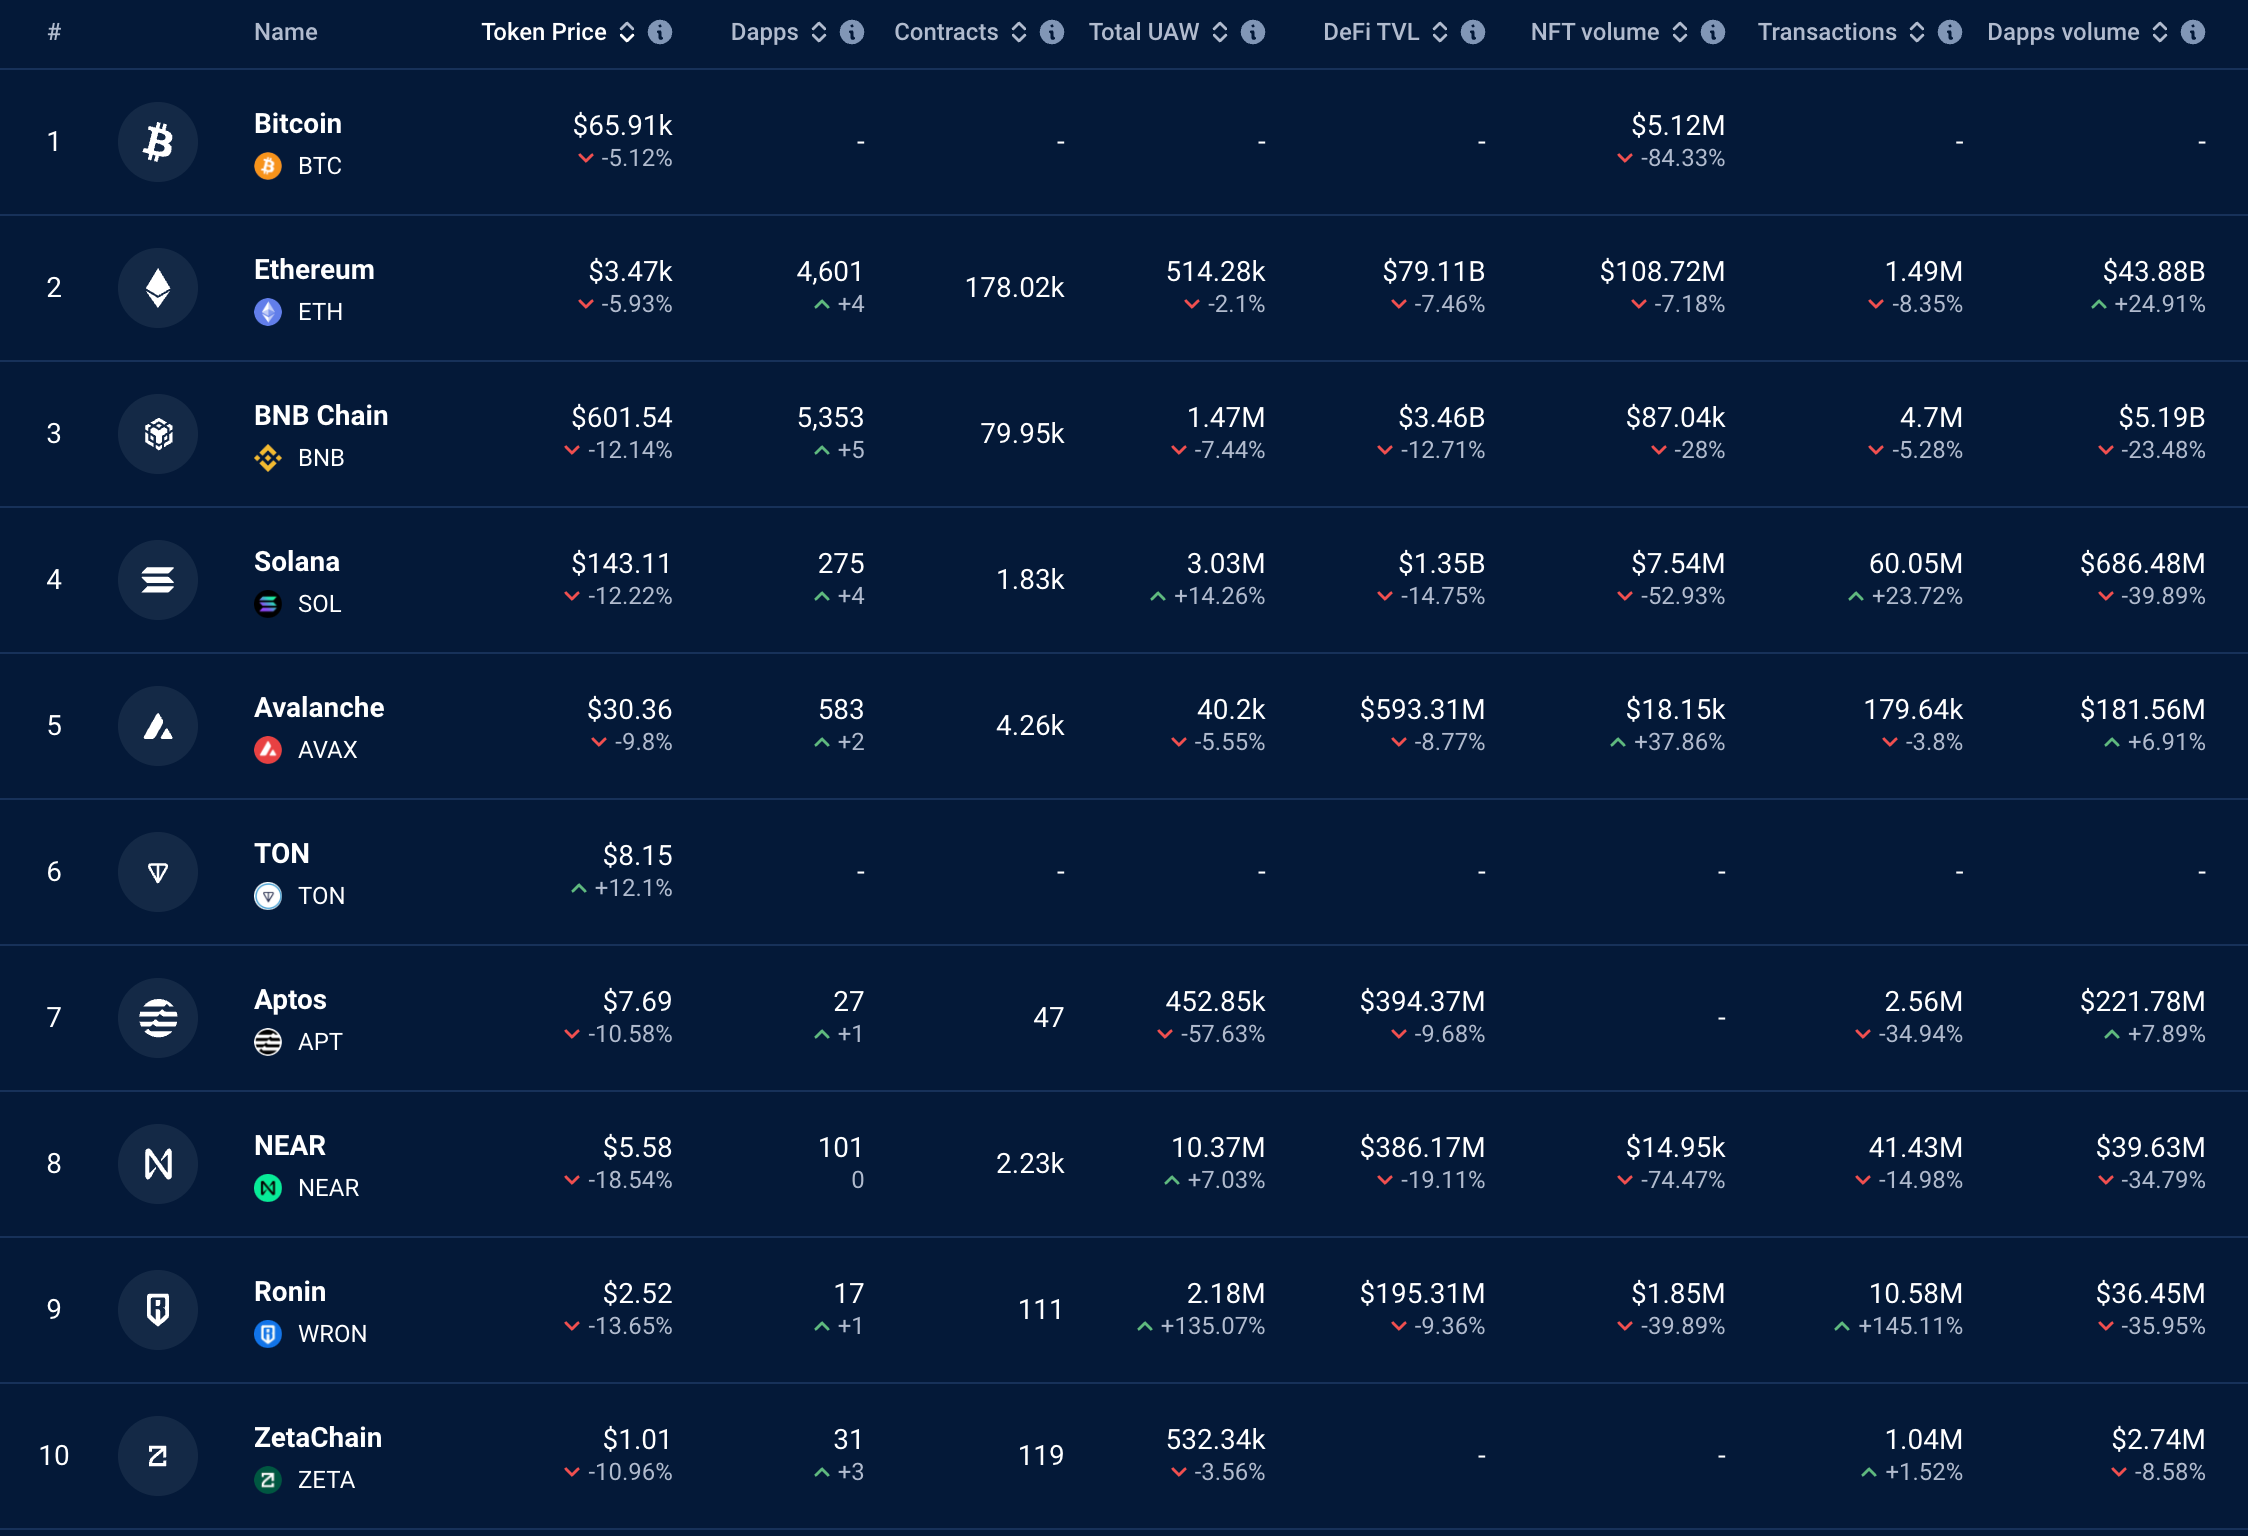The height and width of the screenshot is (1536, 2248).
Task: Click Solana's 60.05M transactions value
Action: point(1916,563)
